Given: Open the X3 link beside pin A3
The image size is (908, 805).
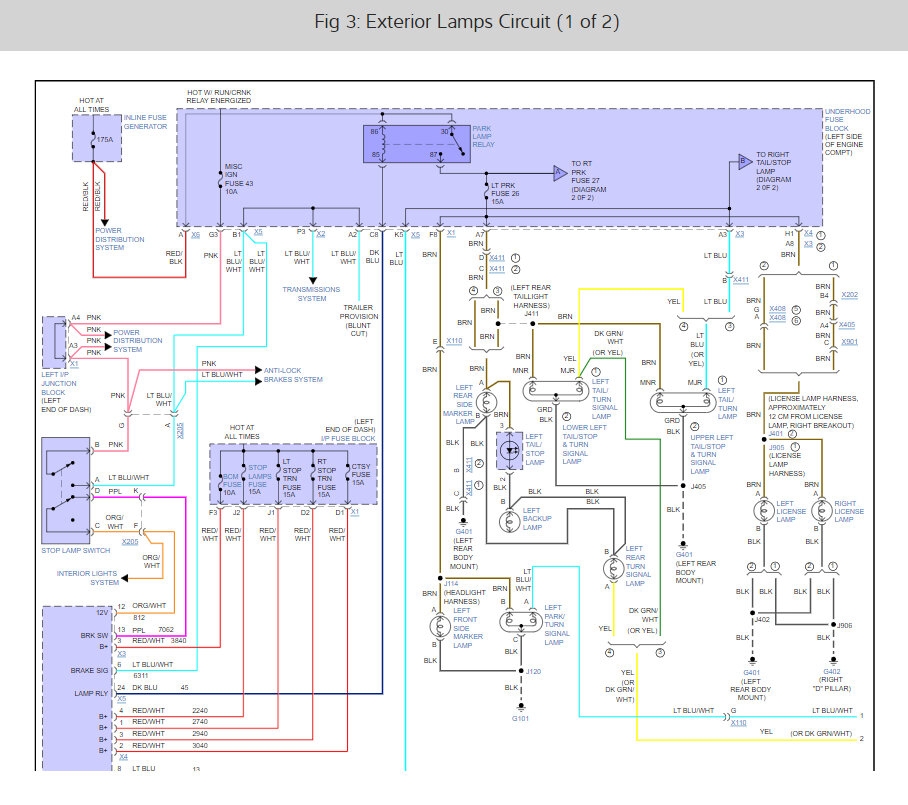Looking at the screenshot, I should pos(739,233).
